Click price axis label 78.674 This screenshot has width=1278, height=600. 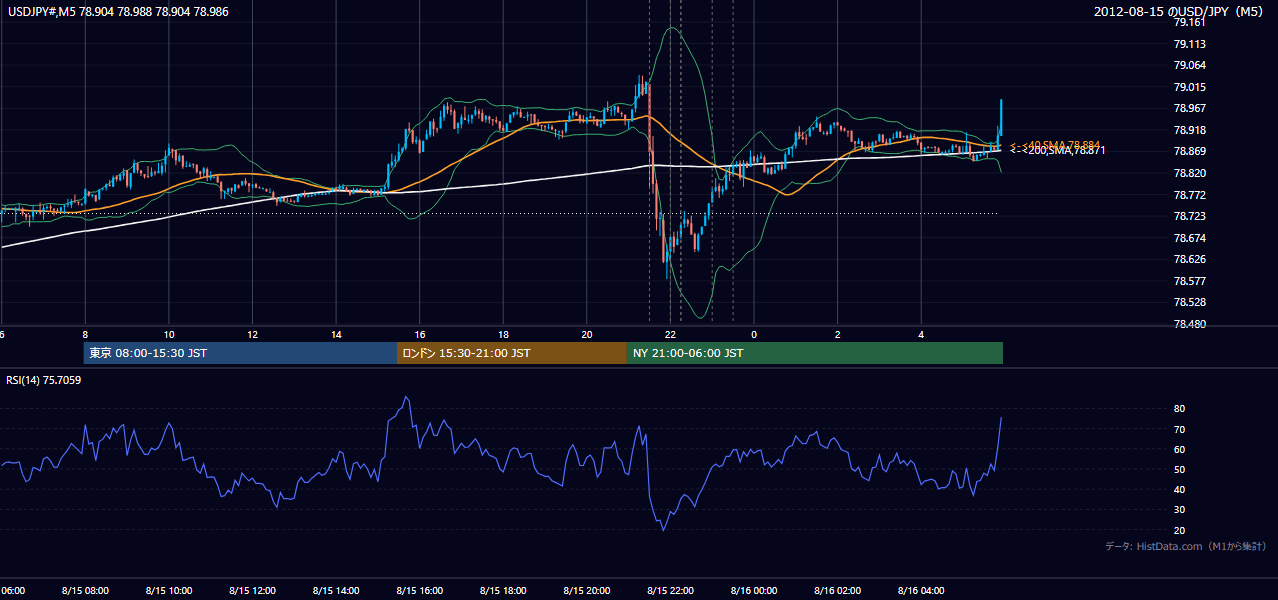coord(1189,238)
